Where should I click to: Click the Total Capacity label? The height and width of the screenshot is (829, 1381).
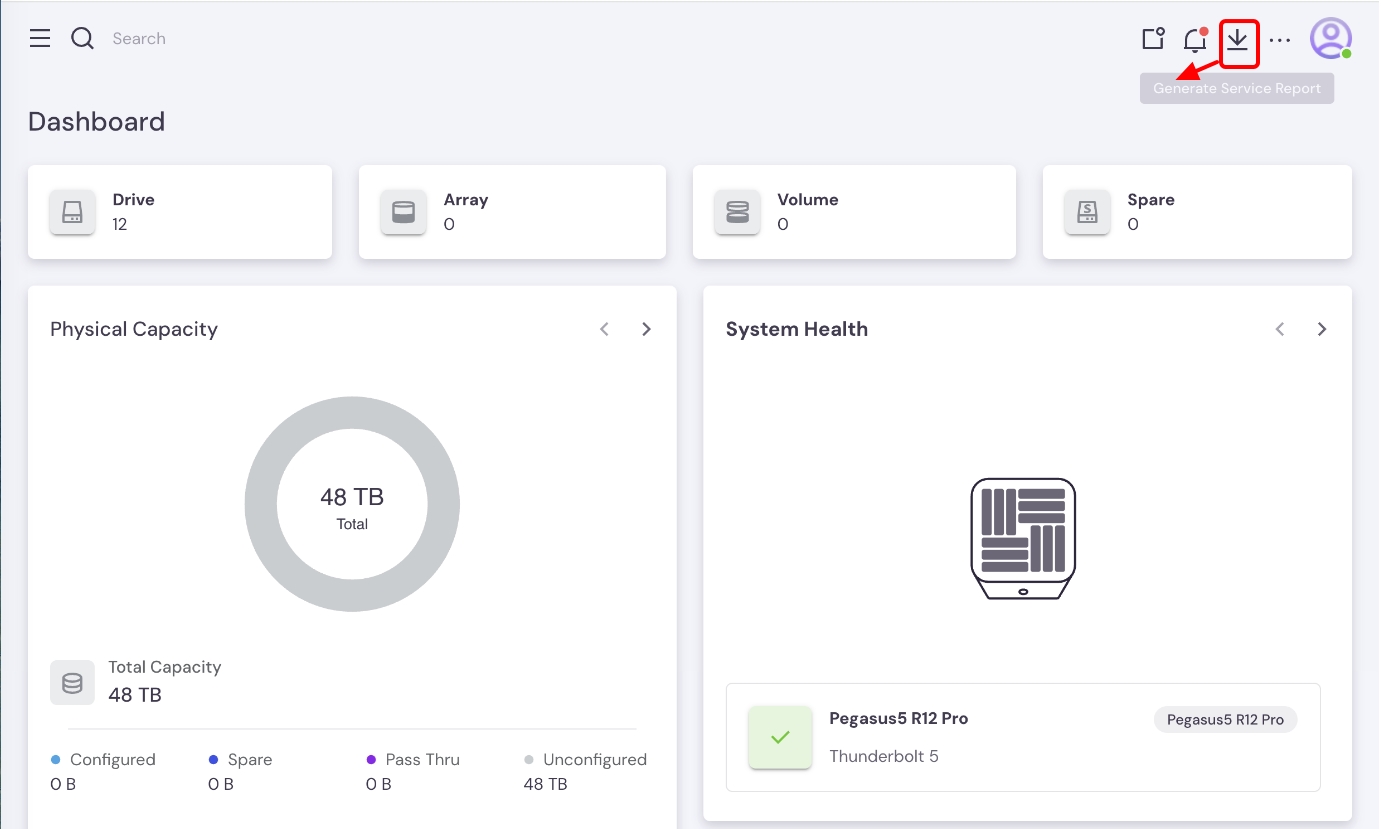165,667
